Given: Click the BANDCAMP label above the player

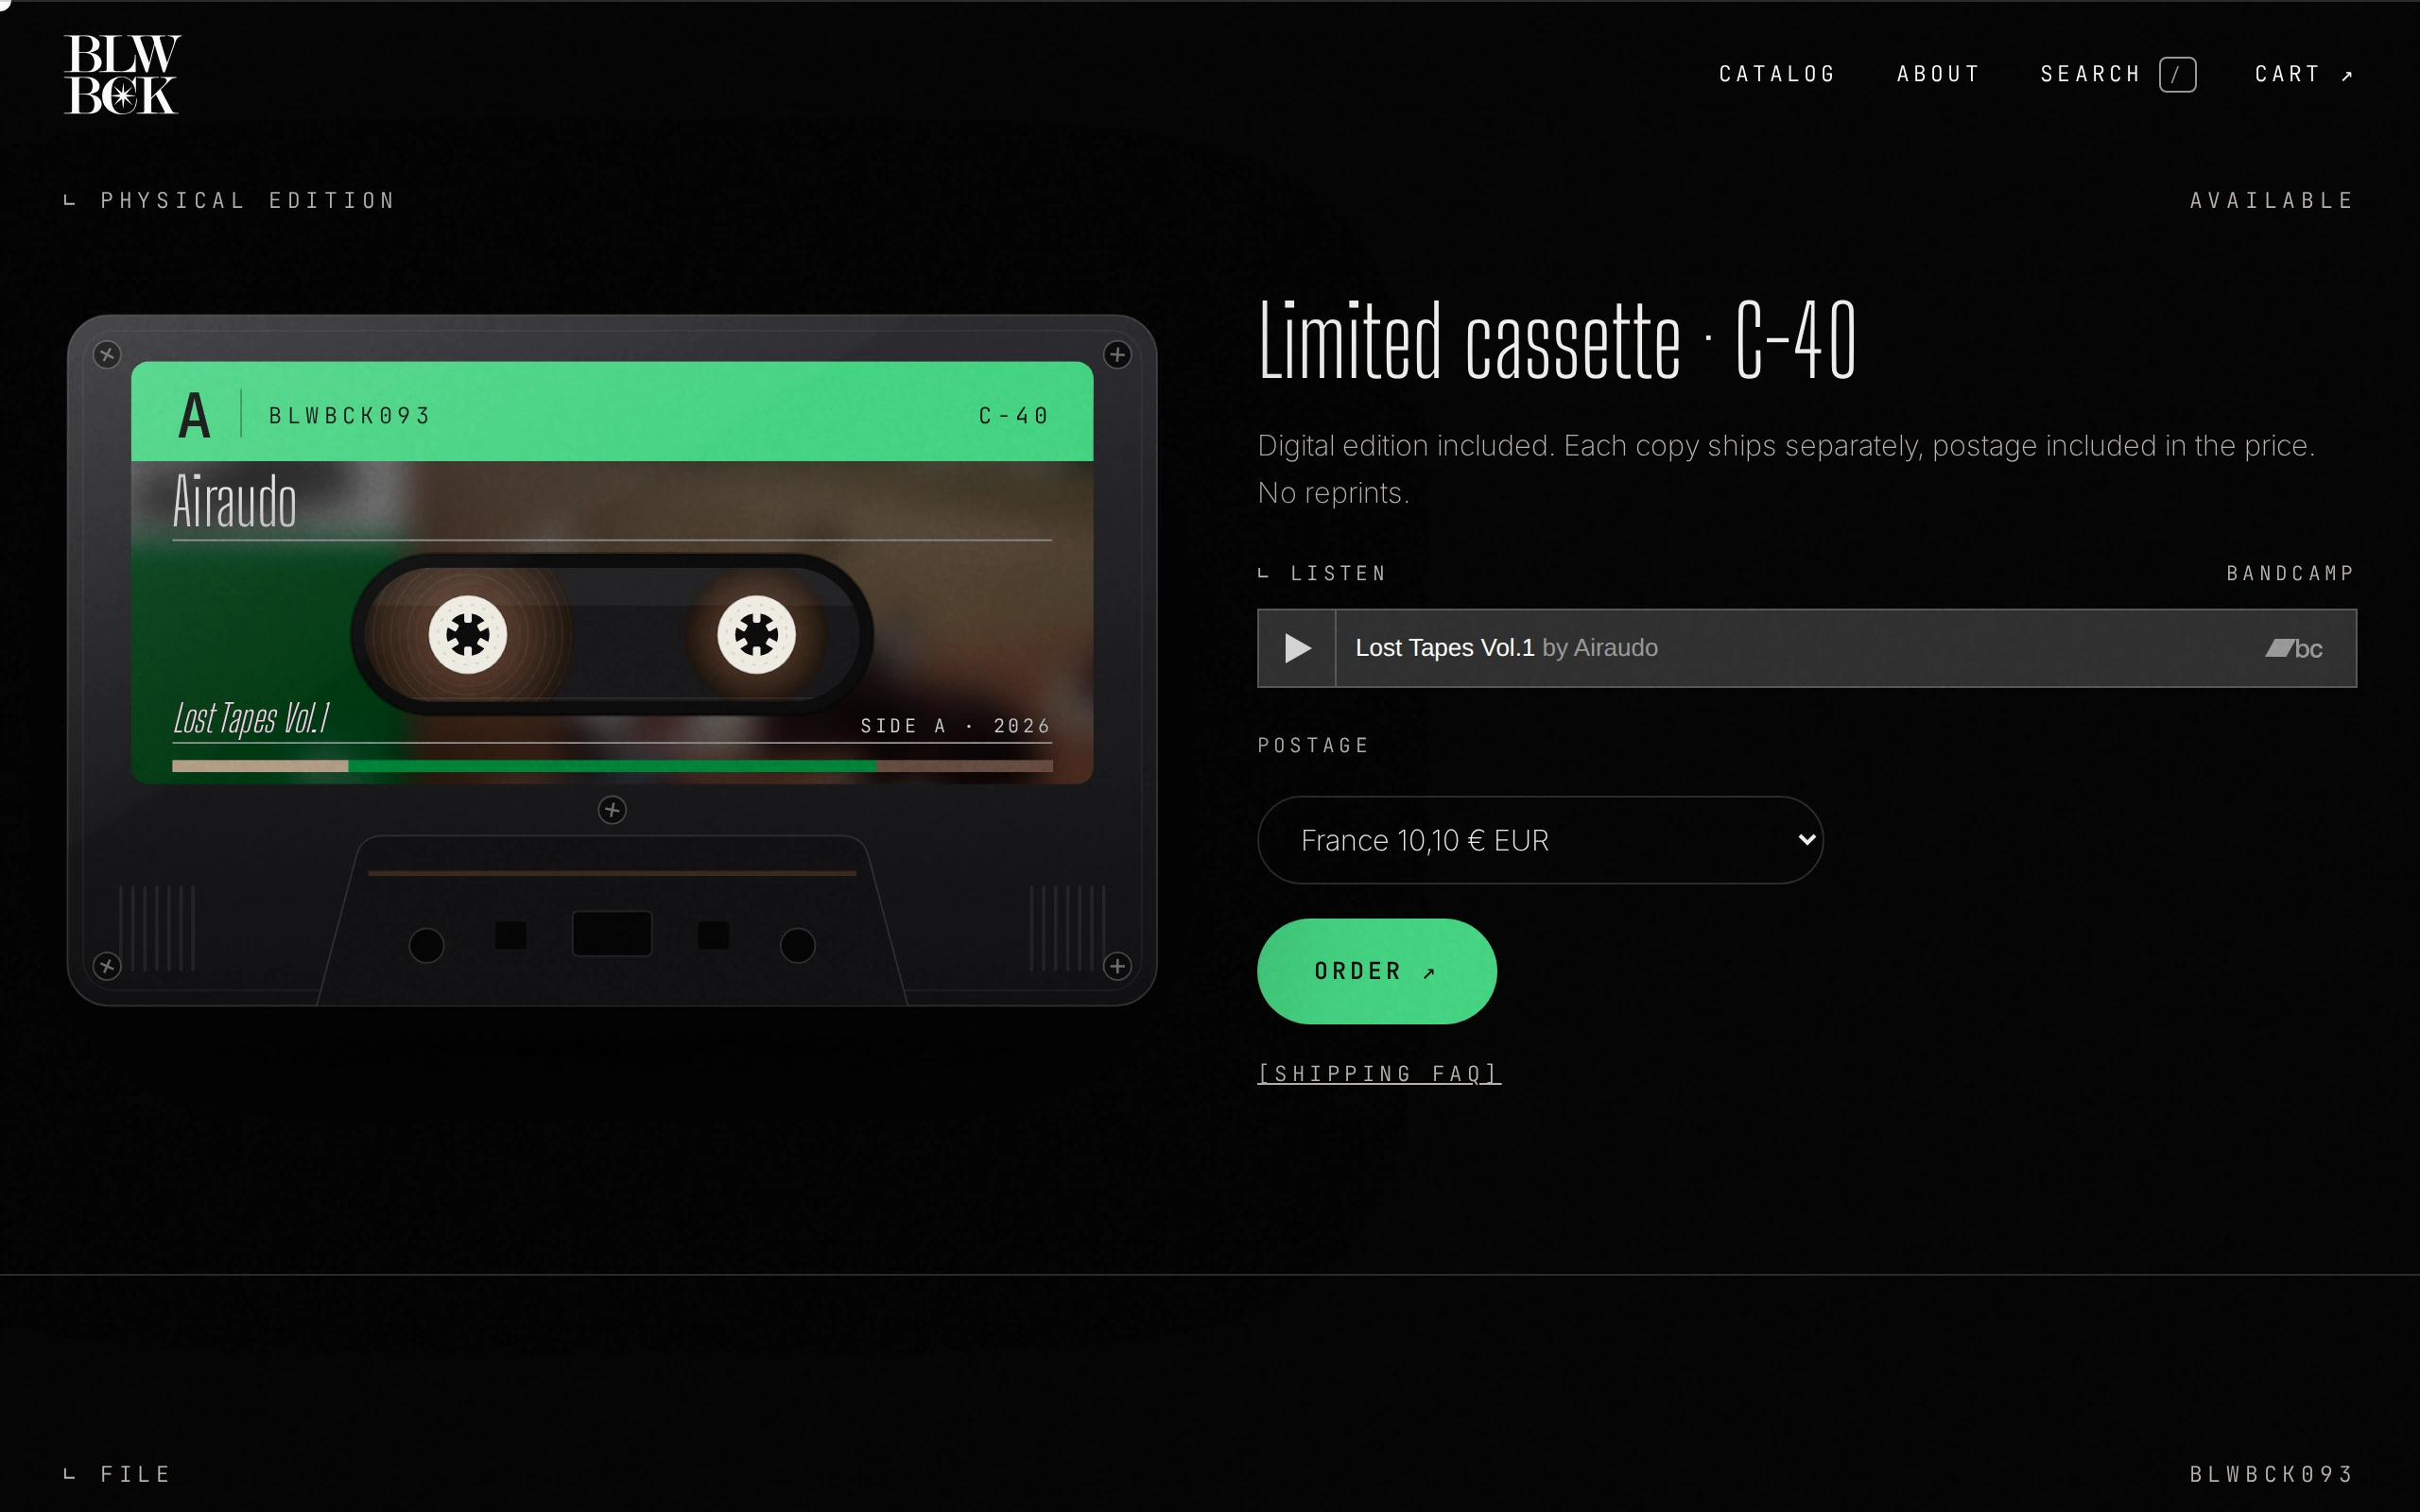Looking at the screenshot, I should point(2290,573).
